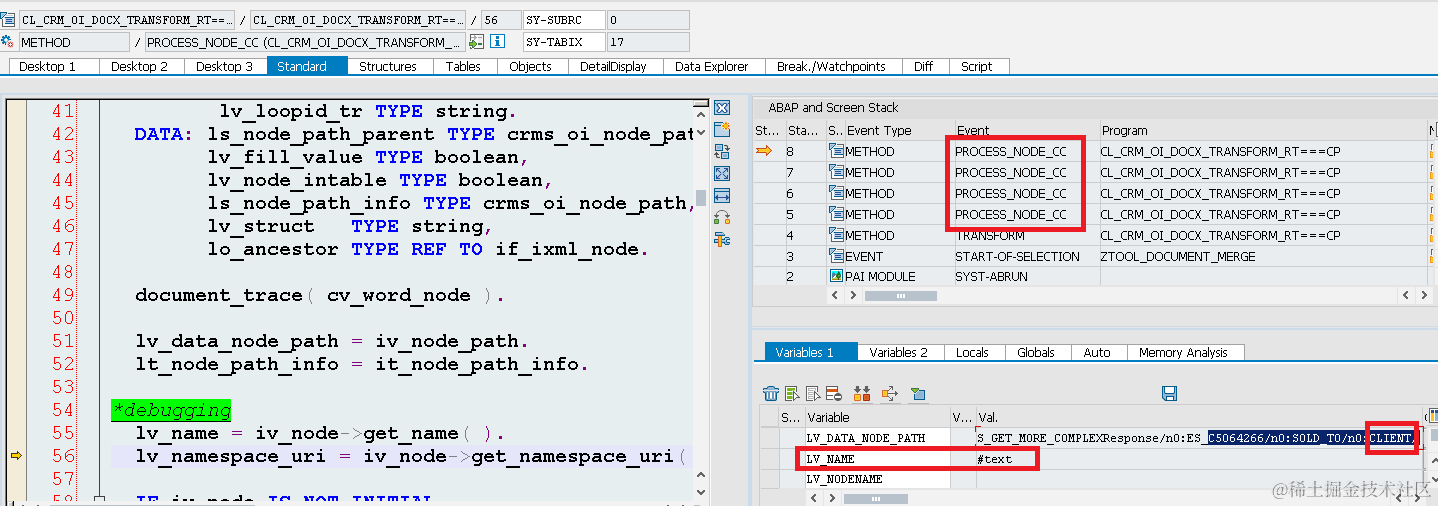
Task: Click the stack table scroll-right arrow at bottom-left
Action: pos(853,296)
